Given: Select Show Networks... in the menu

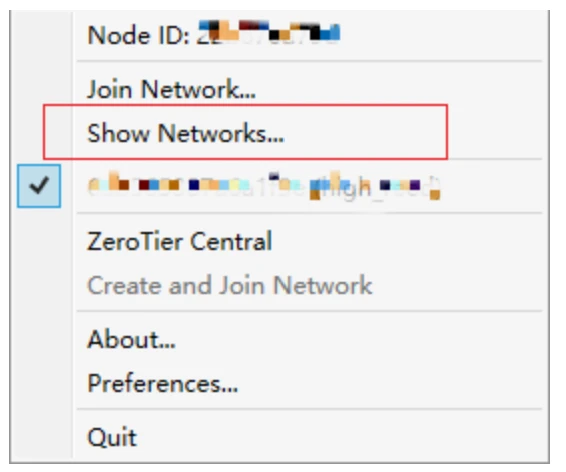Looking at the screenshot, I should 280,133.
